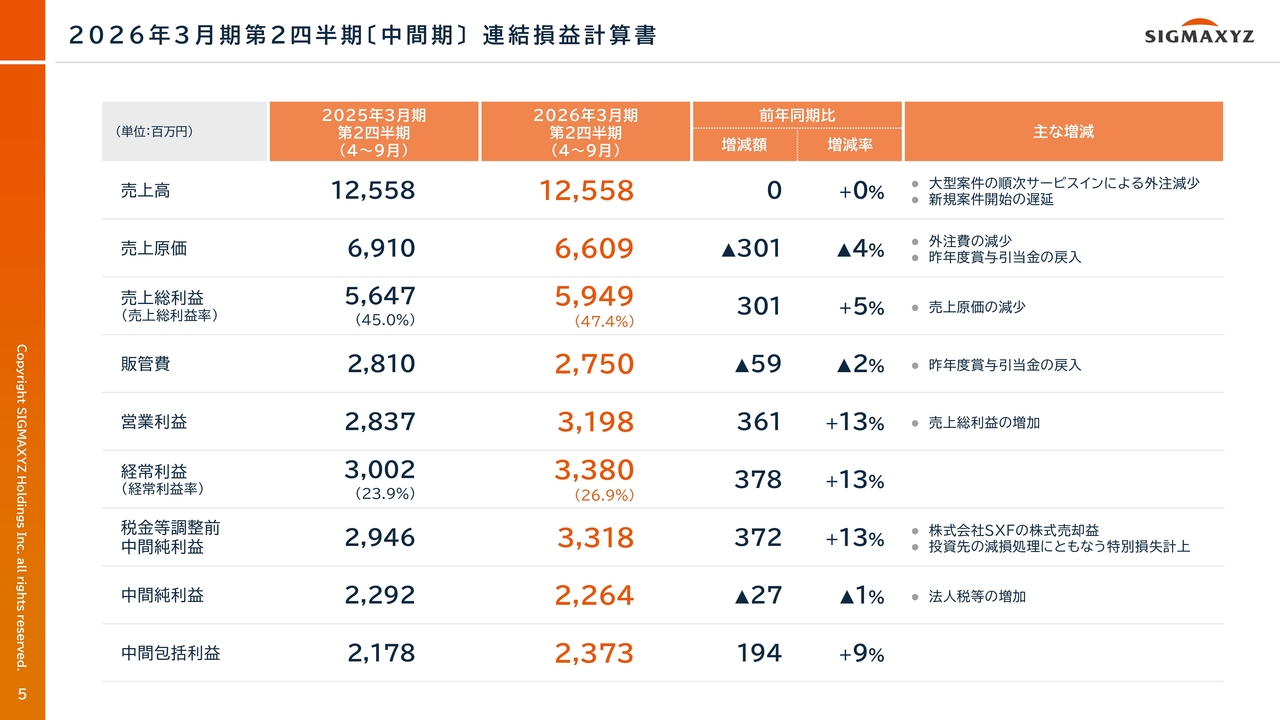Click the 単位:百万円 unit cell
This screenshot has height=720, width=1280.
(x=155, y=131)
